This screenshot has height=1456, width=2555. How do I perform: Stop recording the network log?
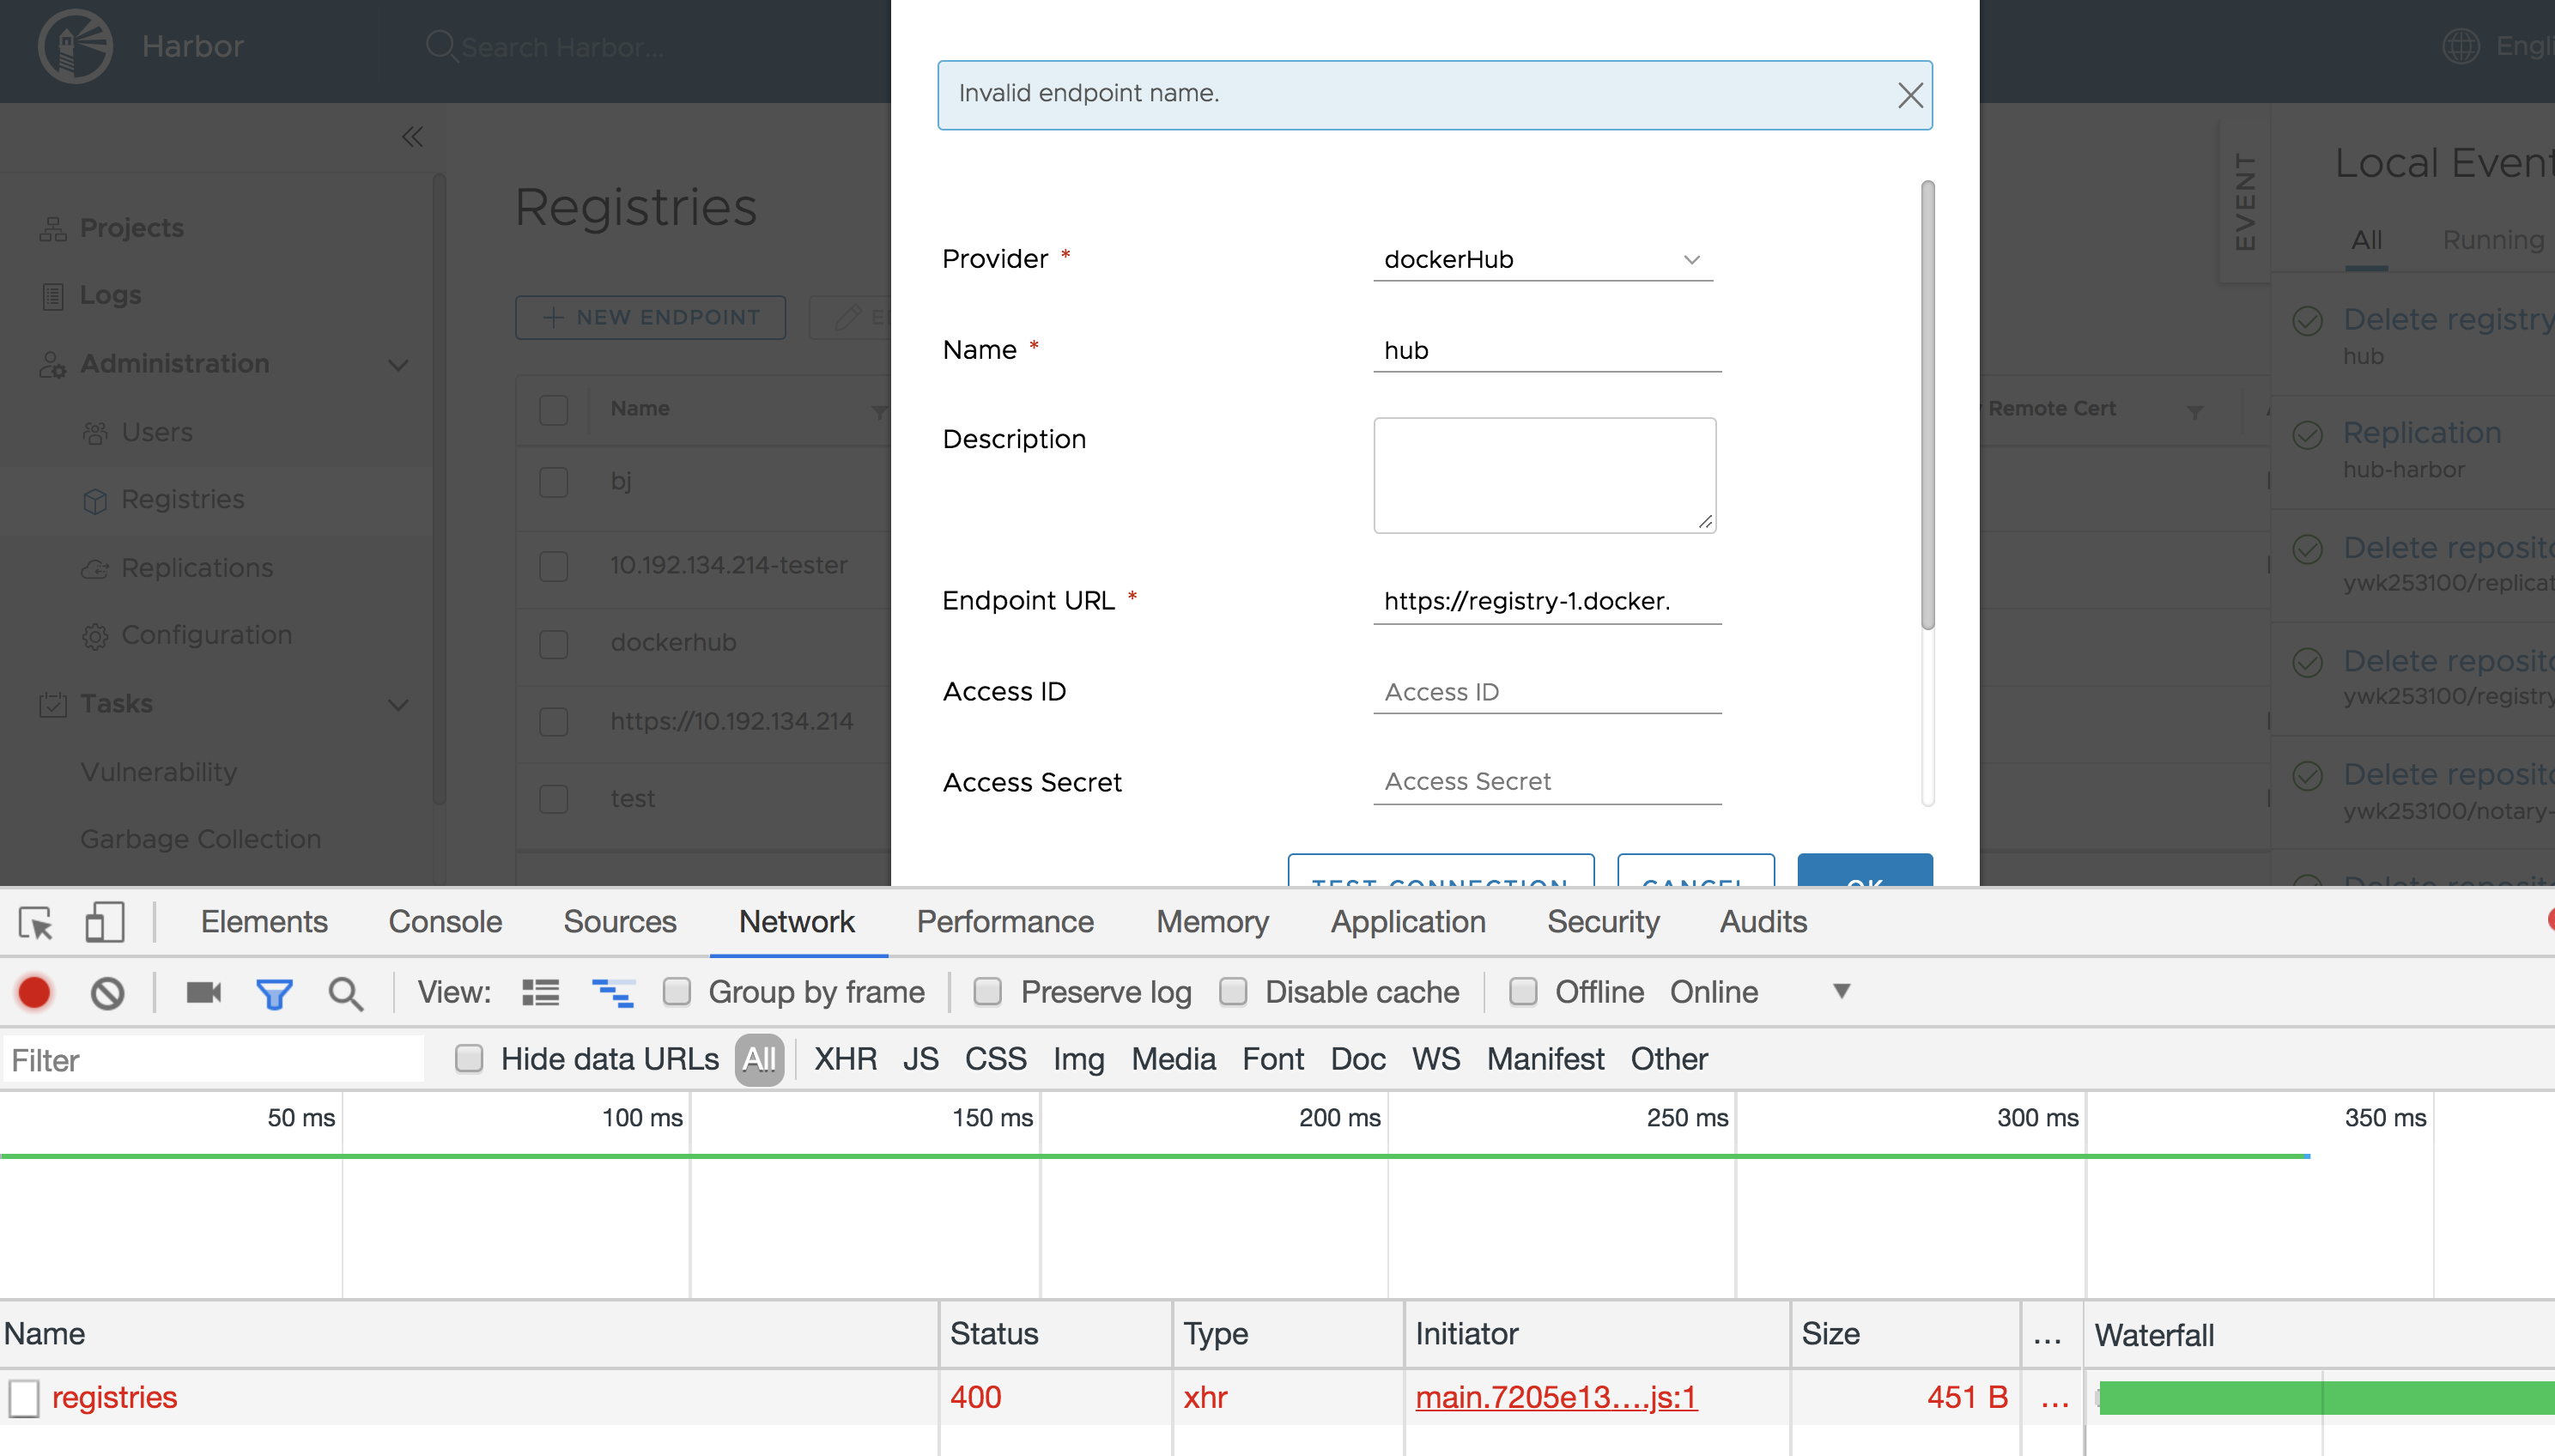click(35, 992)
